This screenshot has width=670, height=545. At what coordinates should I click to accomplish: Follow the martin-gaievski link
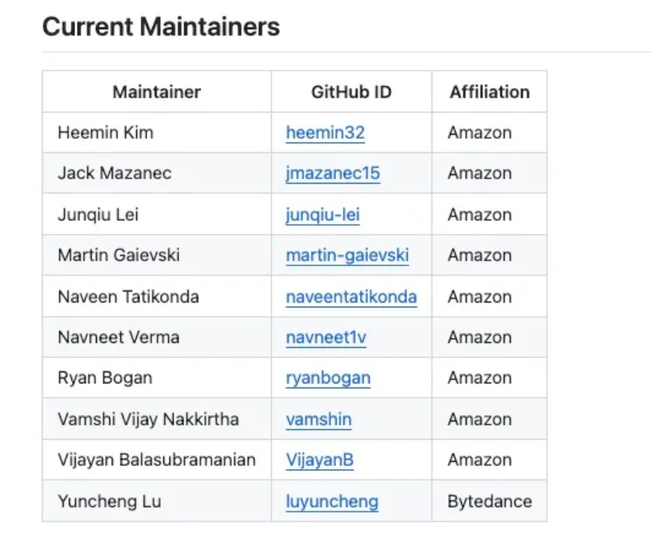pos(347,255)
